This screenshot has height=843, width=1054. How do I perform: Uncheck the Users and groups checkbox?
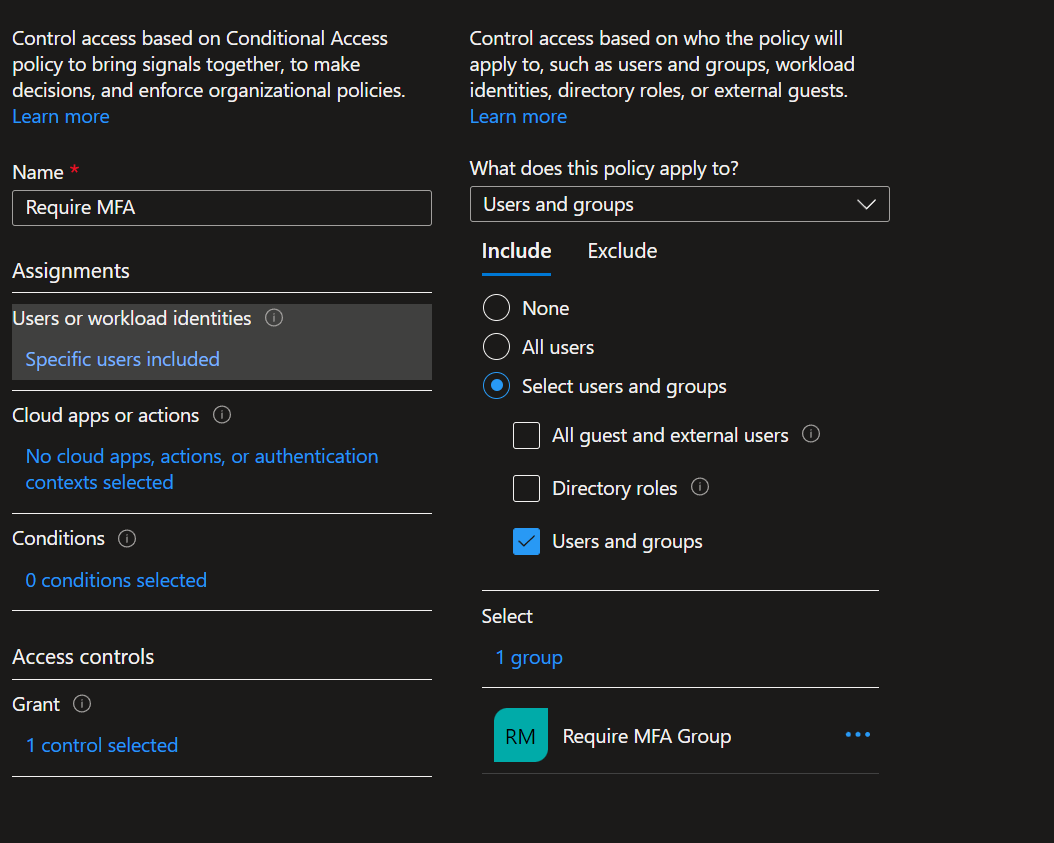[x=526, y=542]
